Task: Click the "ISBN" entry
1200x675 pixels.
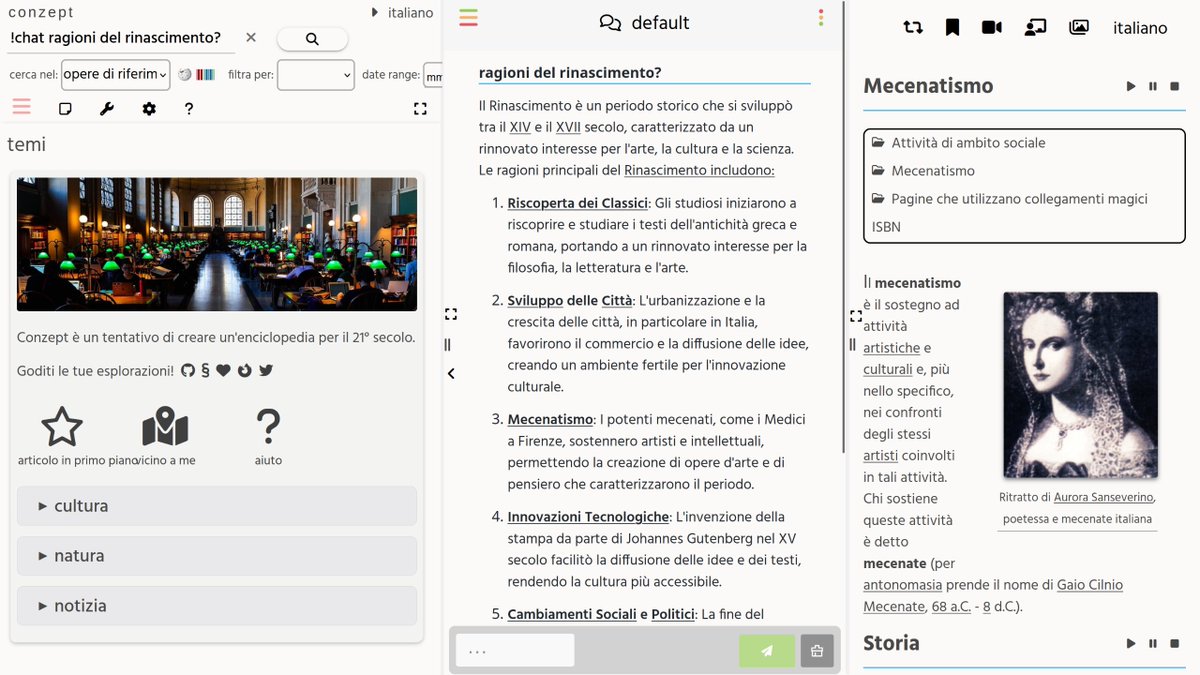Action: click(x=886, y=227)
